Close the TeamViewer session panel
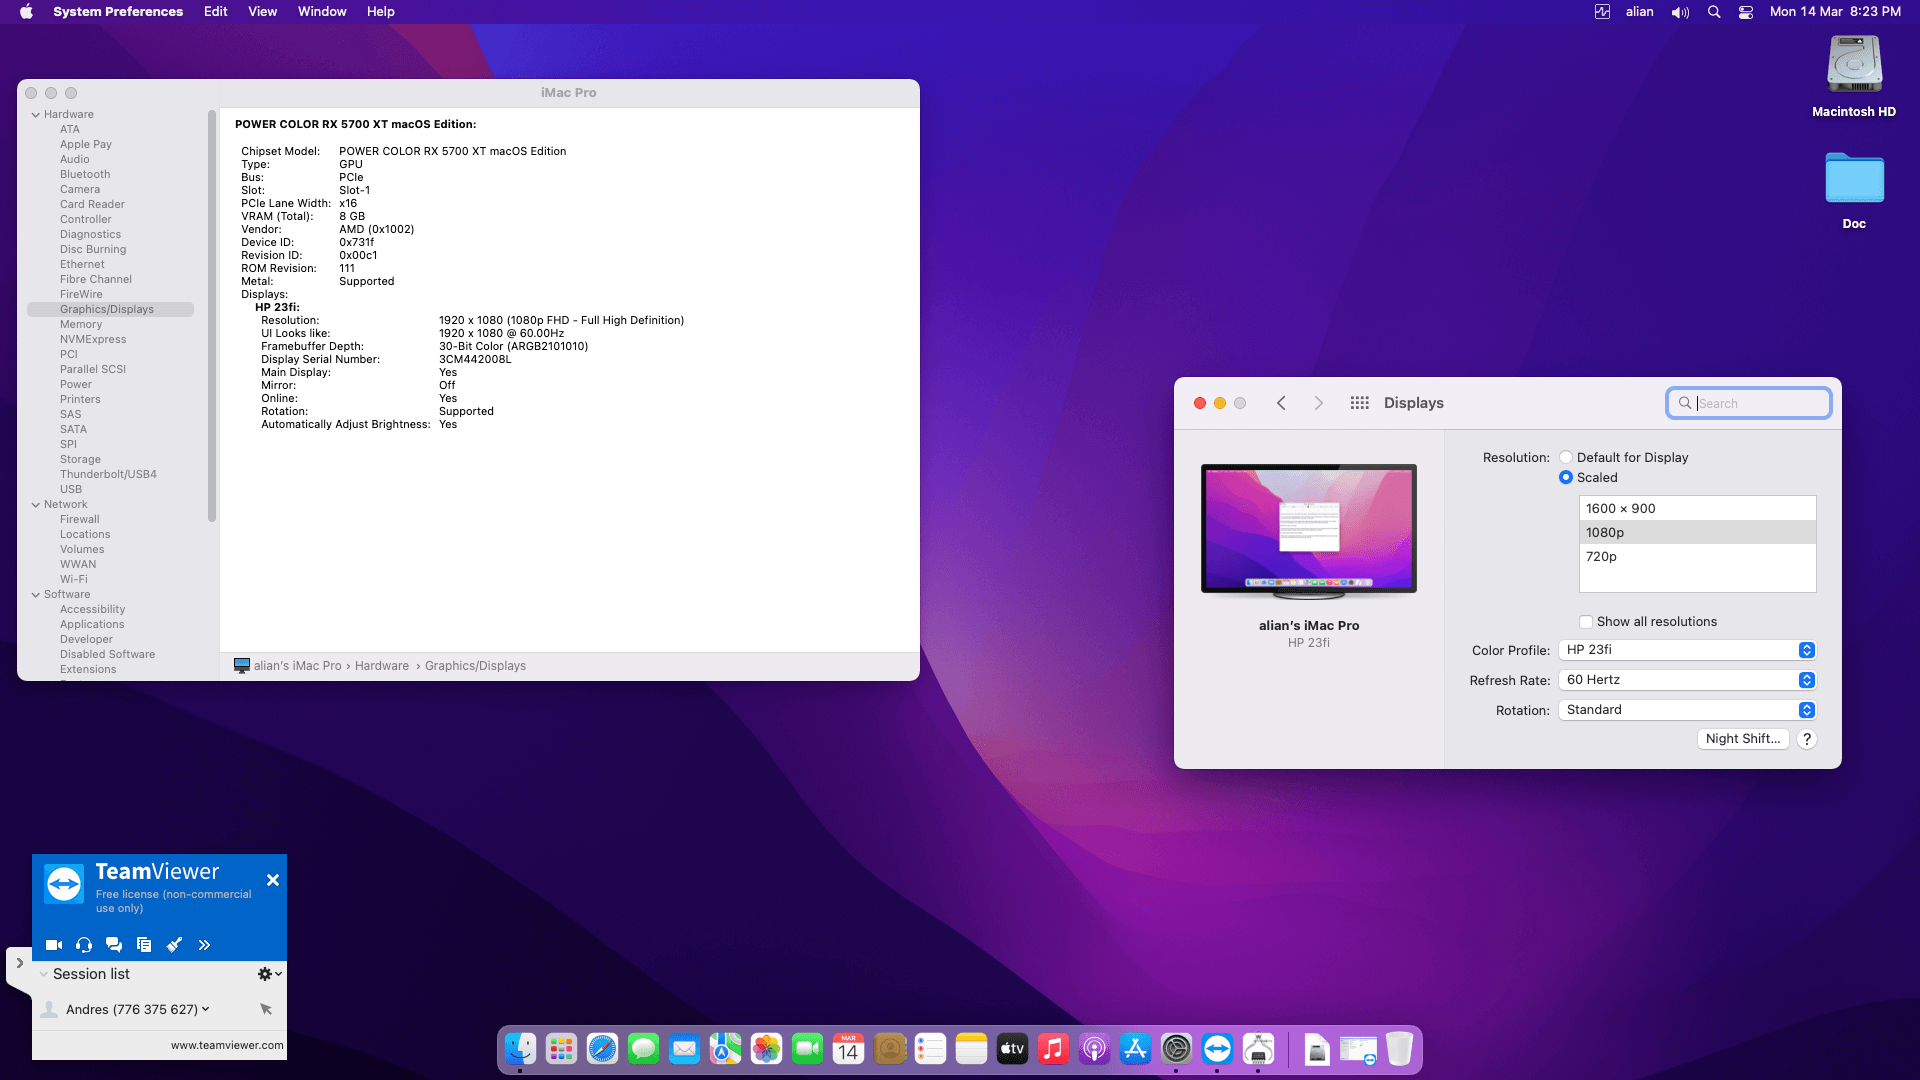 pos(273,880)
